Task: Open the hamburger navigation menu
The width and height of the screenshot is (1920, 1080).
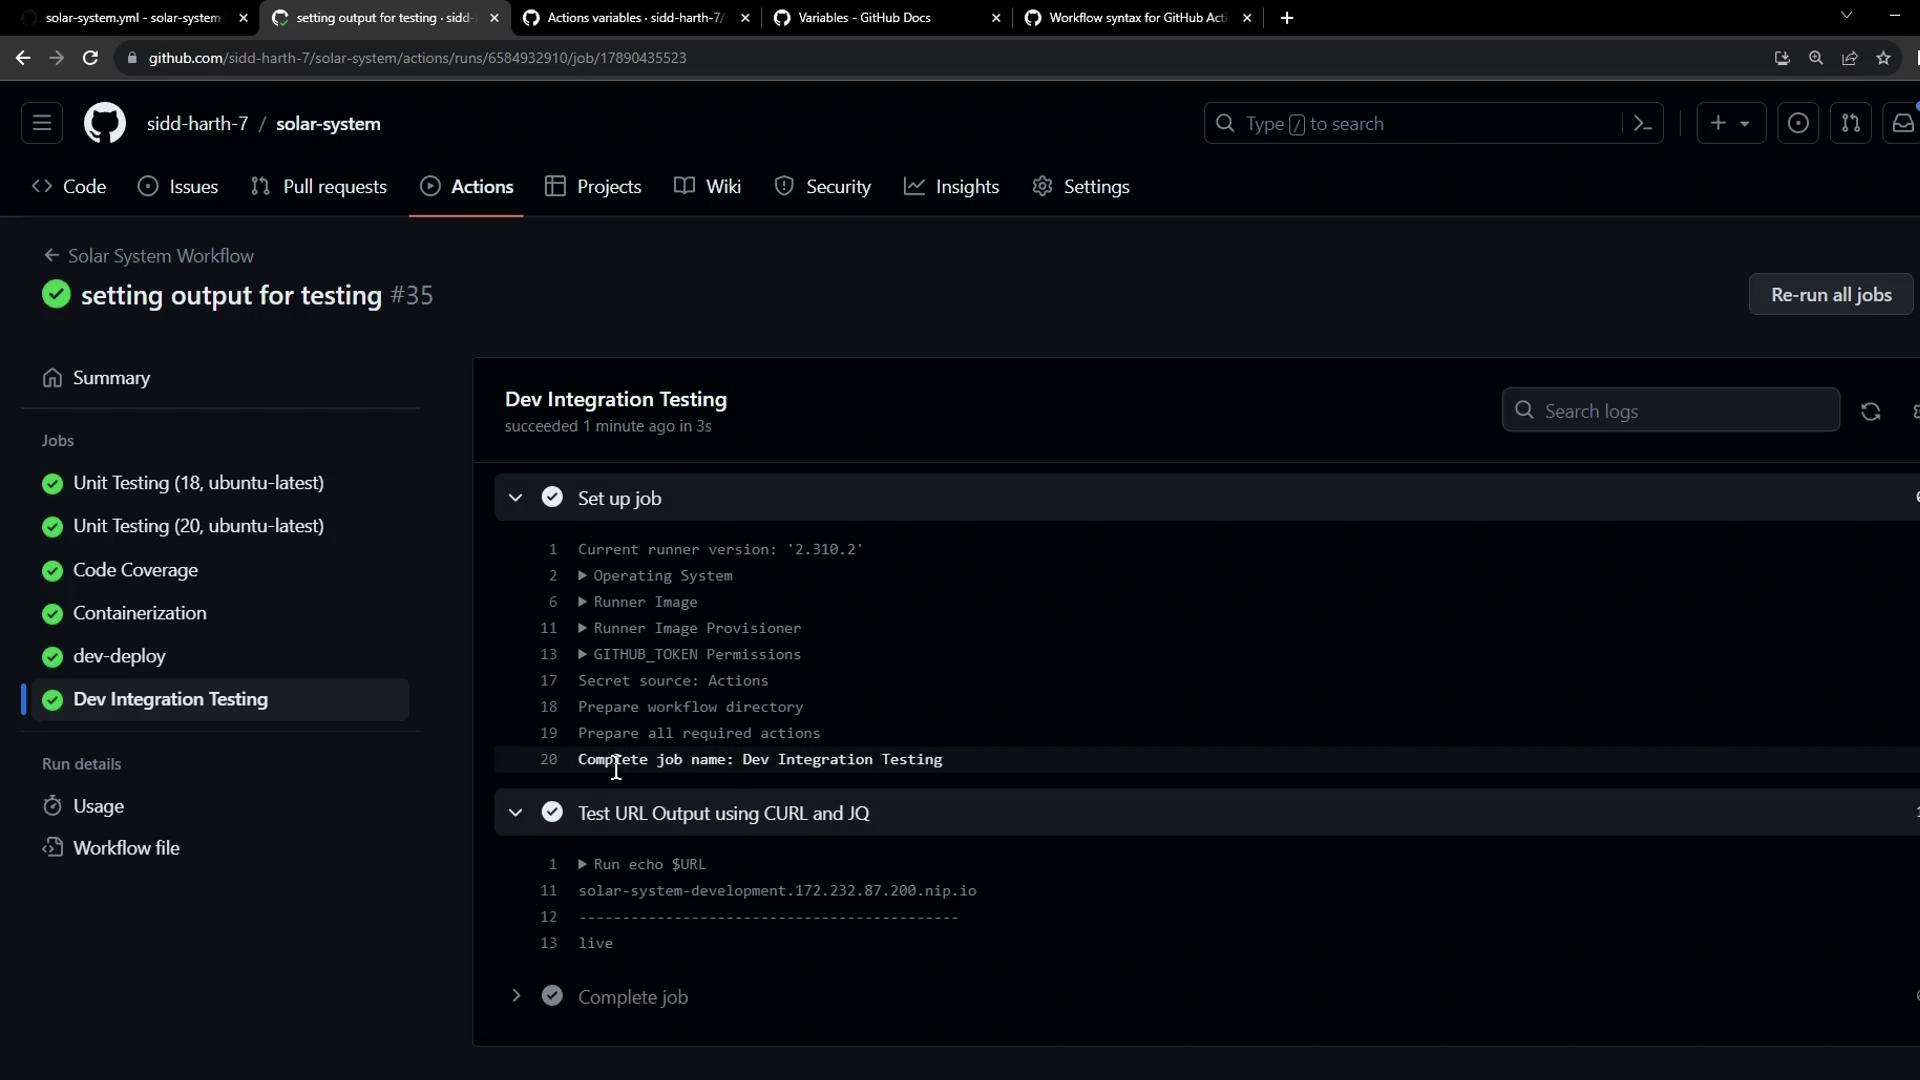Action: [x=41, y=123]
